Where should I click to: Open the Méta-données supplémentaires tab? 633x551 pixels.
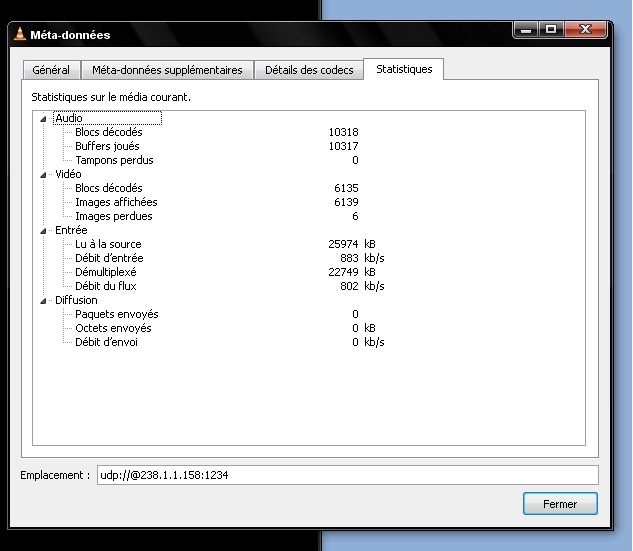coord(167,70)
